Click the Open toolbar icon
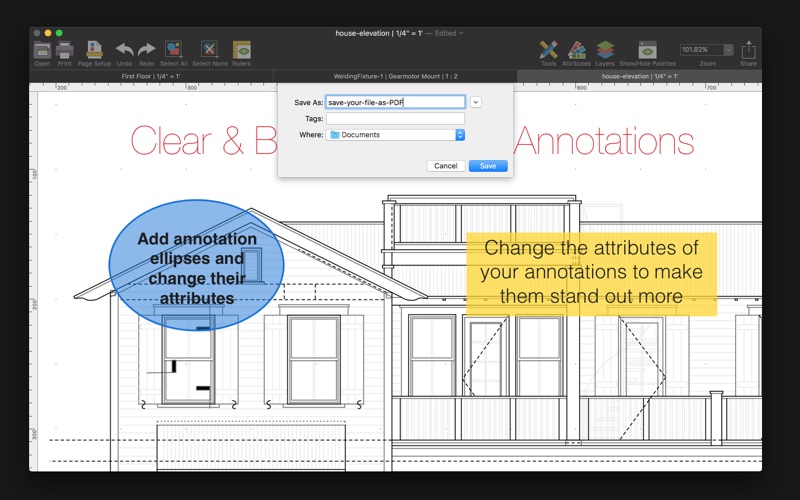800x500 pixels. pos(42,50)
